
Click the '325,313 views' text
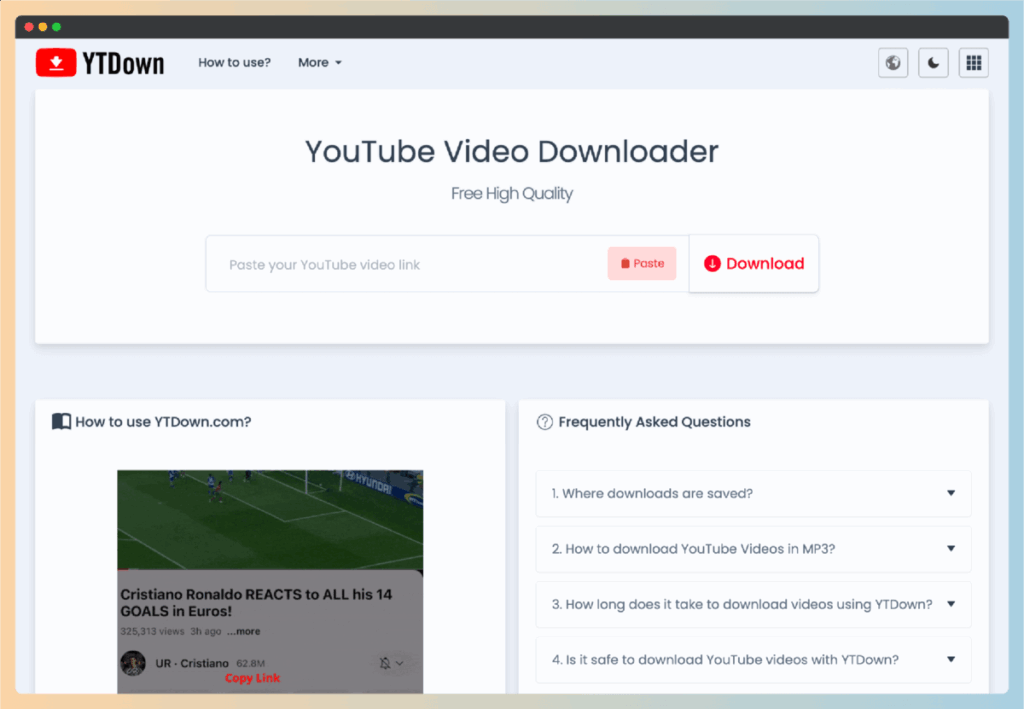coord(152,631)
